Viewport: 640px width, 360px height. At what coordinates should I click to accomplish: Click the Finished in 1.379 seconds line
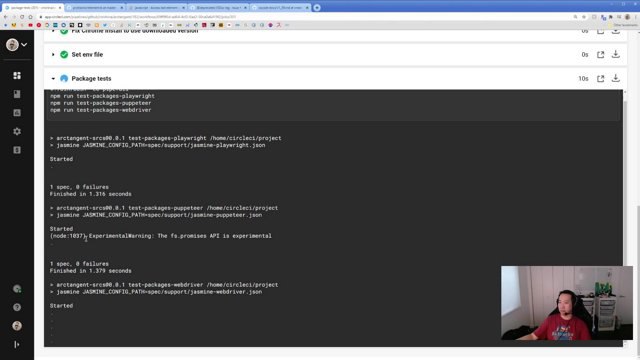(91, 271)
